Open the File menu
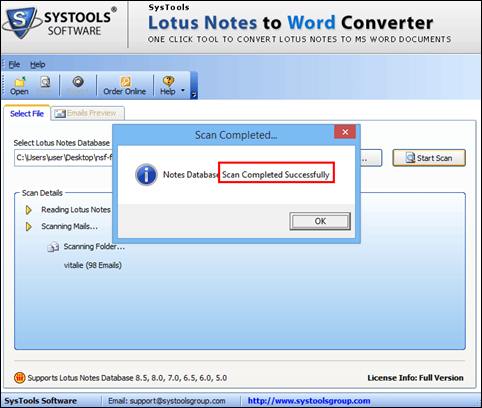482x408 pixels. [x=14, y=64]
